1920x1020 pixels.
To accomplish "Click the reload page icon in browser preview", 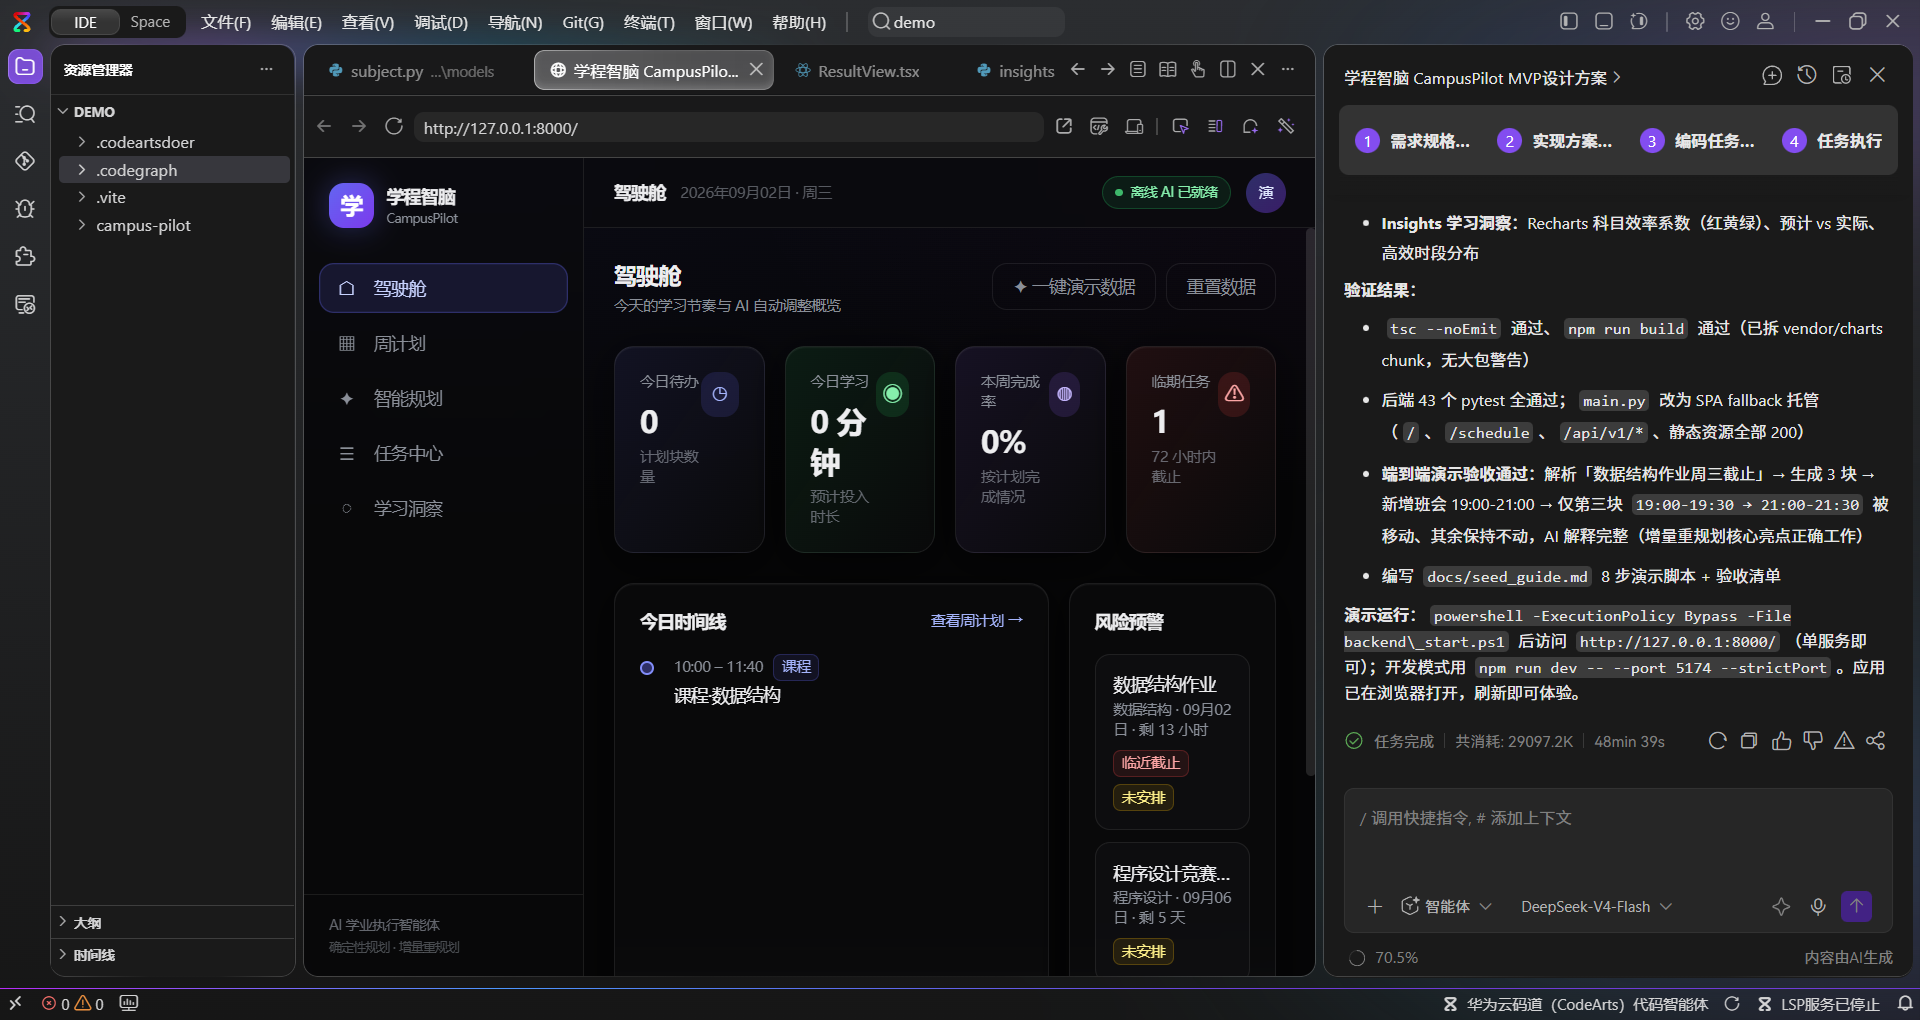I will click(x=394, y=126).
